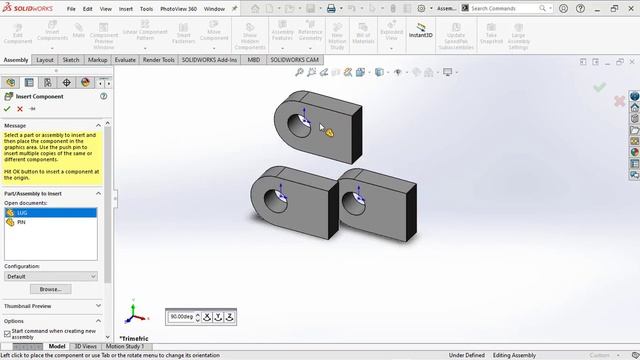Viewport: 640px width, 360px height.
Task: Rotate component about X axis button
Action: point(207,317)
